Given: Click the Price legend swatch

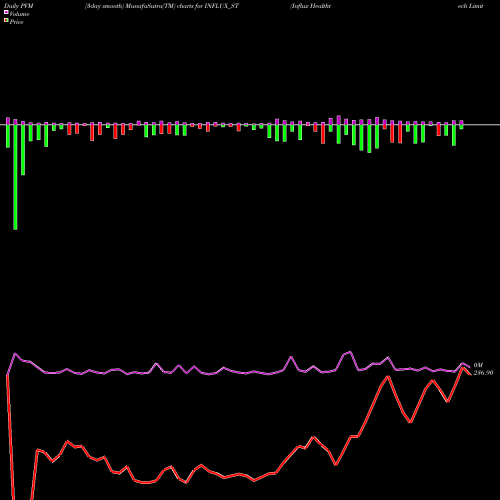Looking at the screenshot, I should [x=6, y=21].
